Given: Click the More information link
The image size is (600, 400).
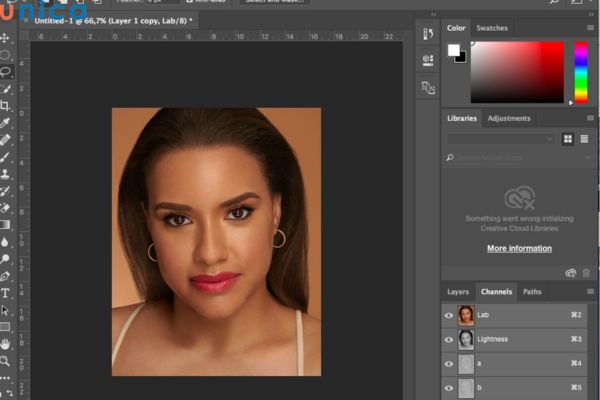Looking at the screenshot, I should tap(519, 248).
